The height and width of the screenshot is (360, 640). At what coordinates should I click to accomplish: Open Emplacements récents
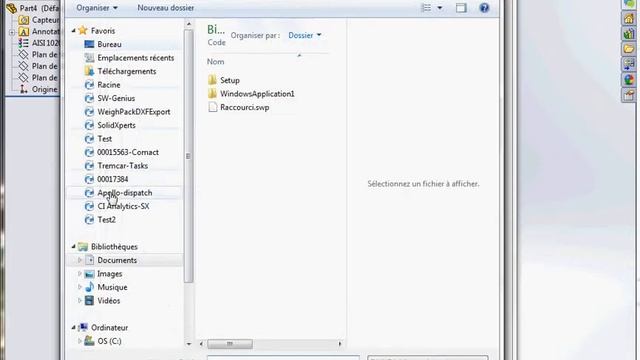pos(136,58)
